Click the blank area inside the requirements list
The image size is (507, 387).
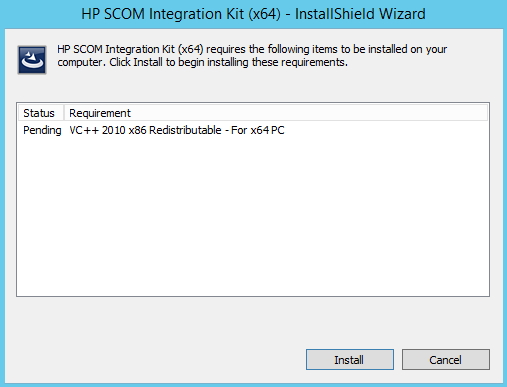[253, 217]
